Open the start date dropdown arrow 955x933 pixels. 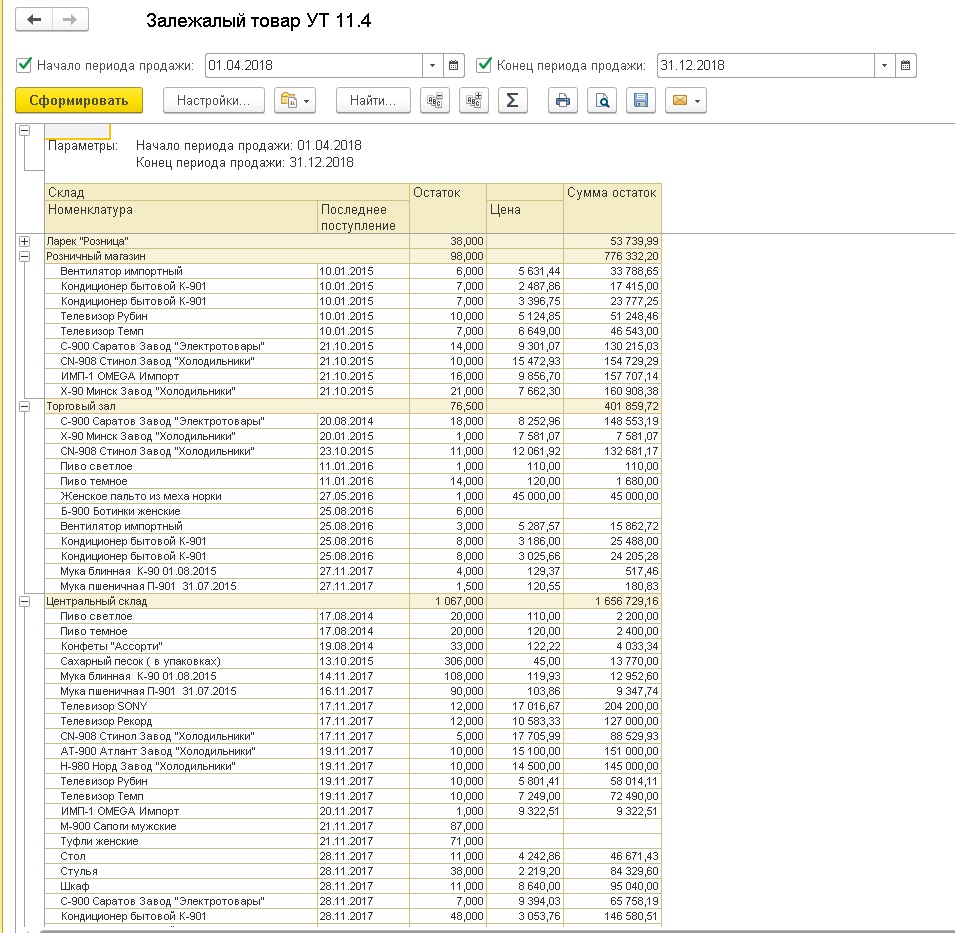click(x=432, y=65)
